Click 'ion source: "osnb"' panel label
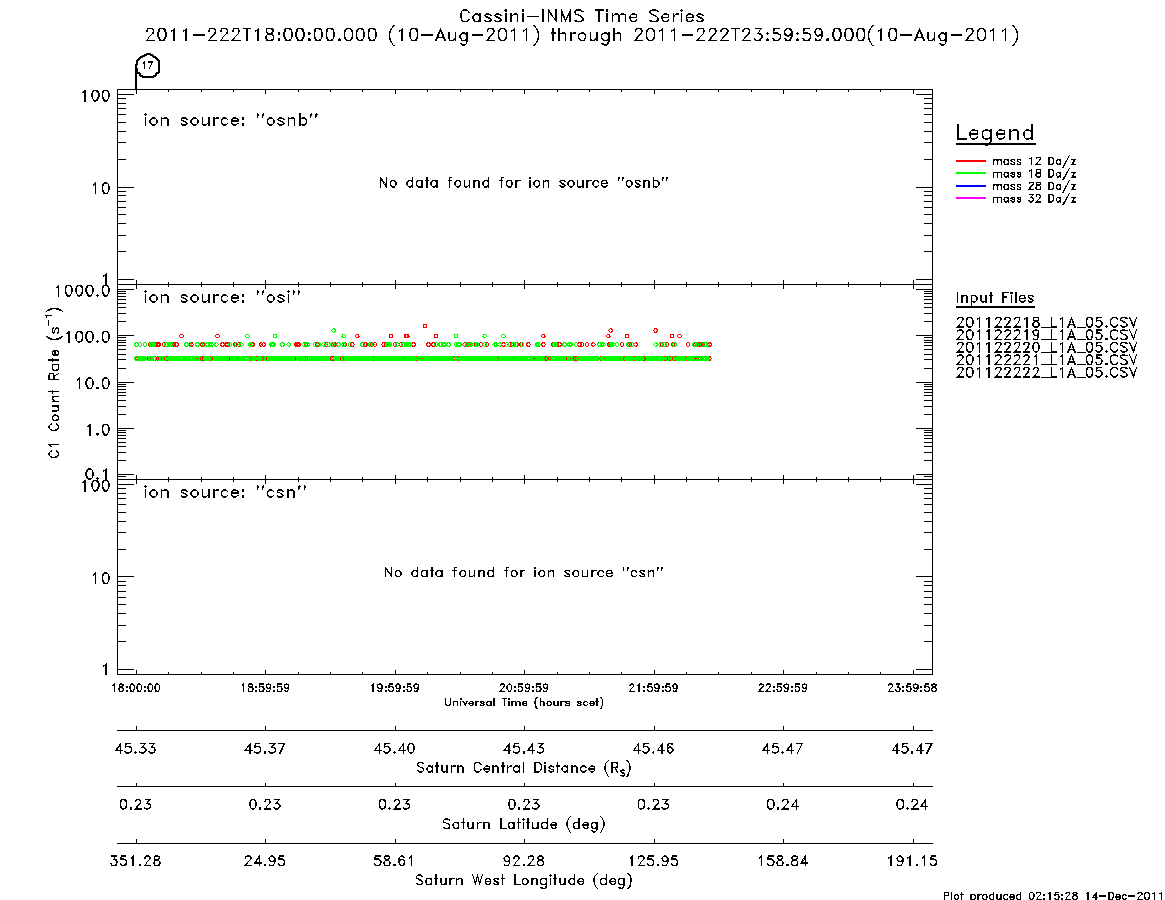 (x=231, y=120)
